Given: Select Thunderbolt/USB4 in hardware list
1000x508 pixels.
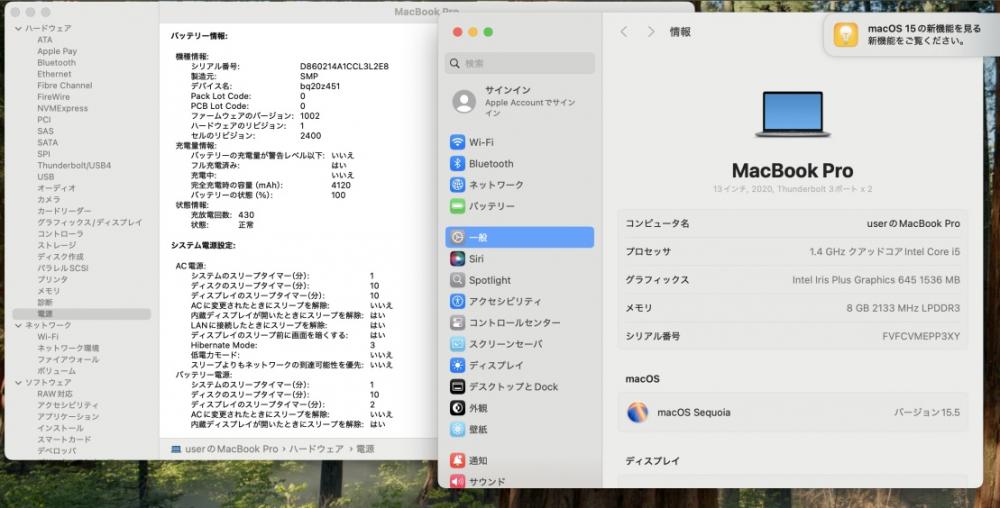Looking at the screenshot, I should (74, 165).
